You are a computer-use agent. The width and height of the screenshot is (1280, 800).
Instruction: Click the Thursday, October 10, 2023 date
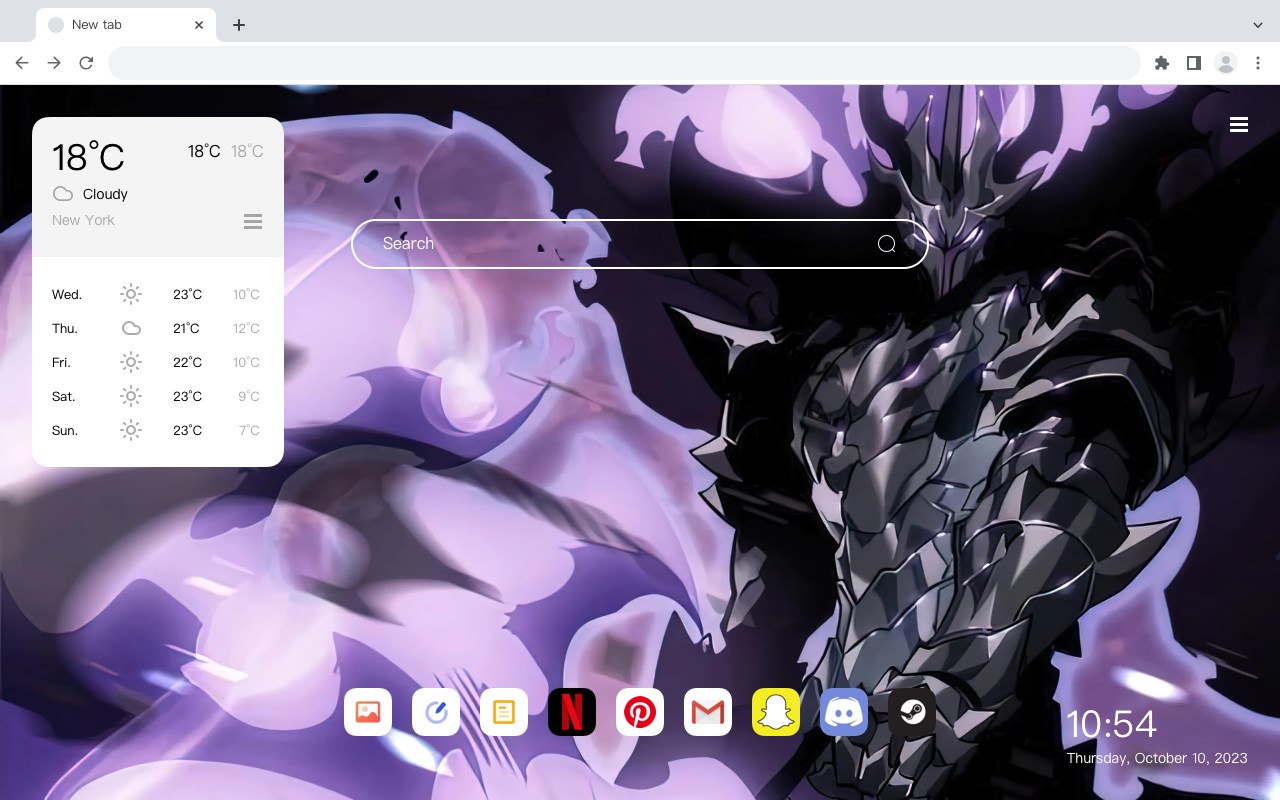point(1157,758)
